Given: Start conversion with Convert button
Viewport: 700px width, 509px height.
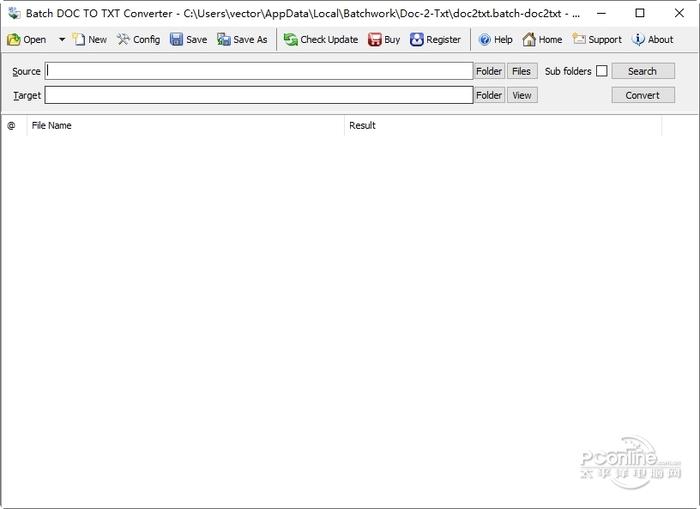Looking at the screenshot, I should coord(643,95).
